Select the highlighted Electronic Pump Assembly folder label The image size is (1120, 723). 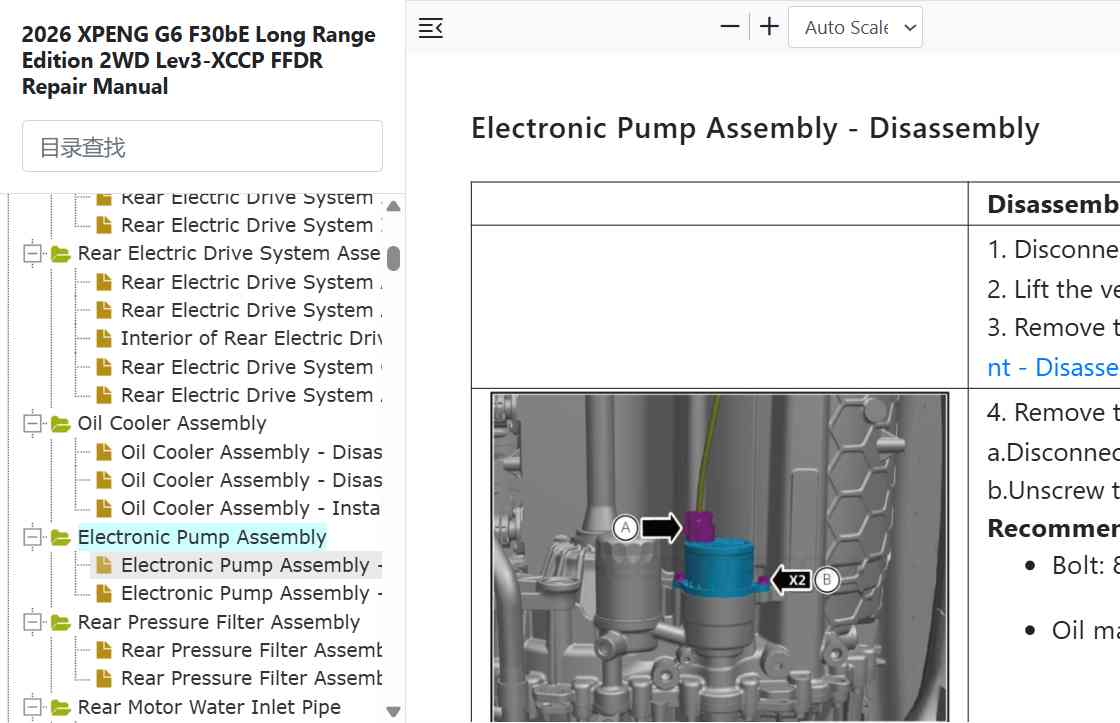(202, 537)
